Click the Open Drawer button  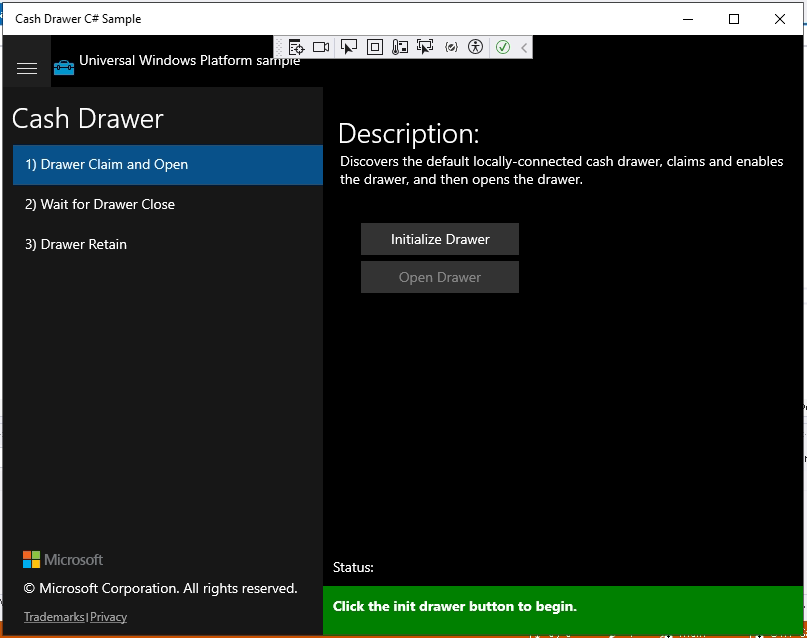coord(440,277)
